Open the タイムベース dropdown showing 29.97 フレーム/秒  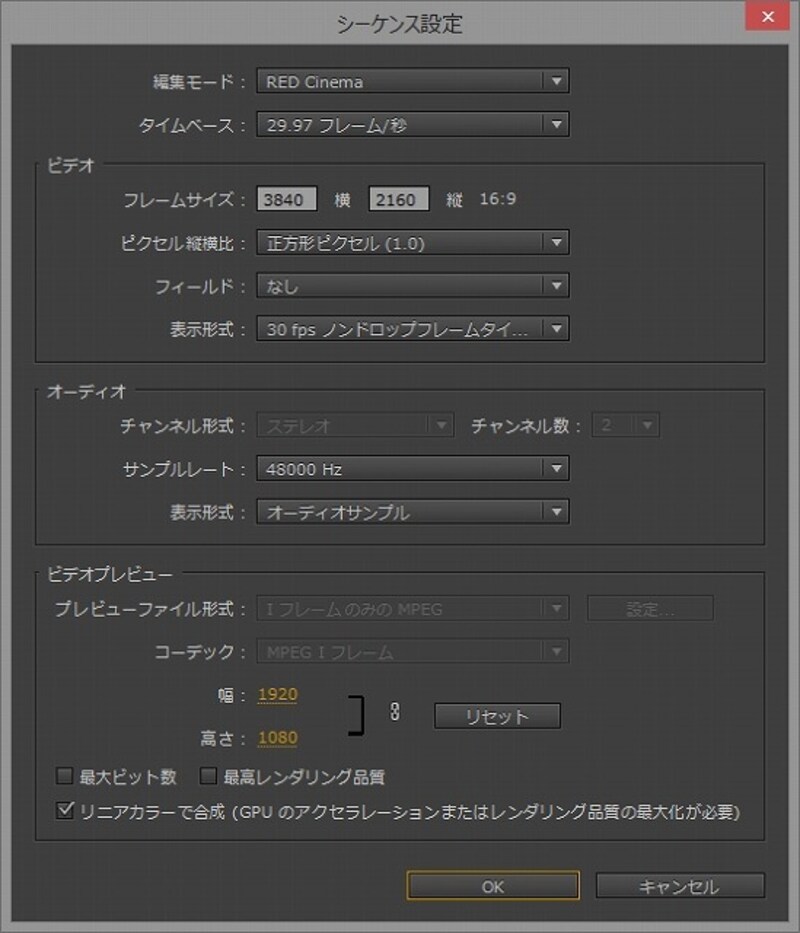412,125
